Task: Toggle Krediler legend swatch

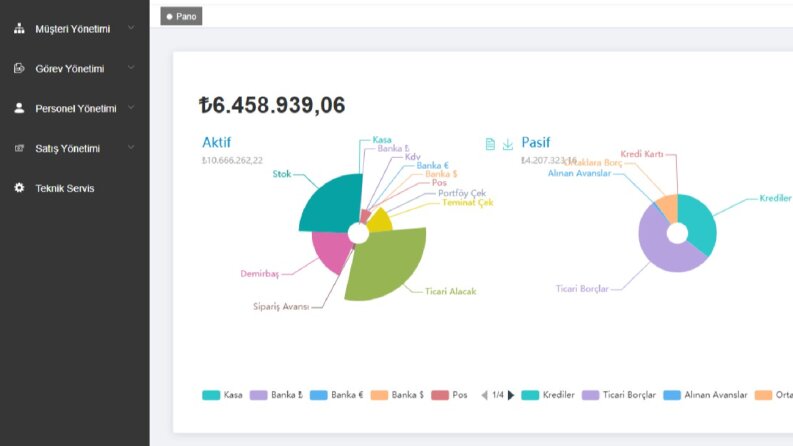Action: [530, 395]
